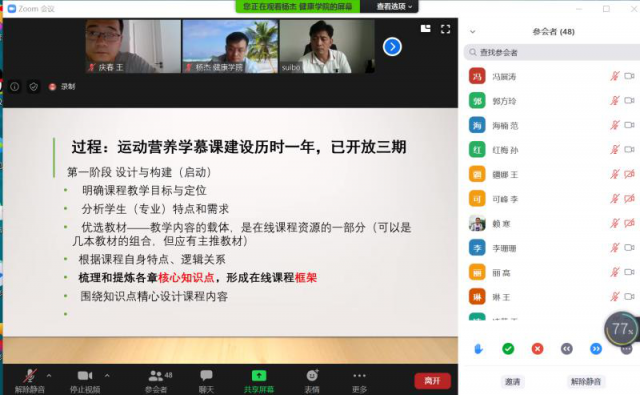
Task: Open the 更多 more menu
Action: coord(359,381)
